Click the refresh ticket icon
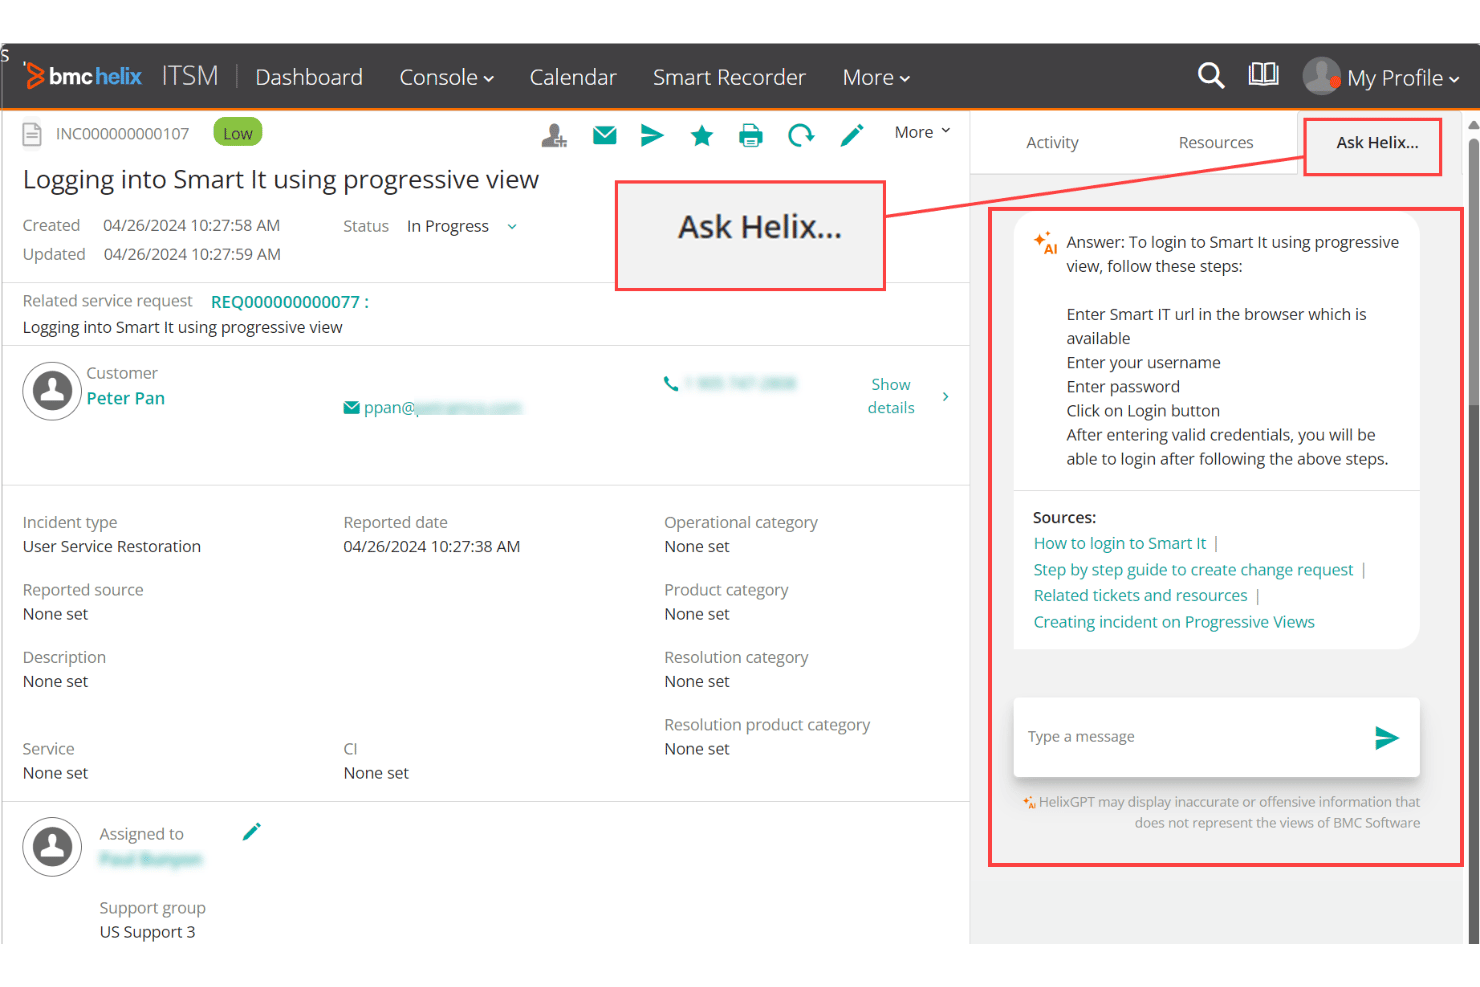 [801, 135]
